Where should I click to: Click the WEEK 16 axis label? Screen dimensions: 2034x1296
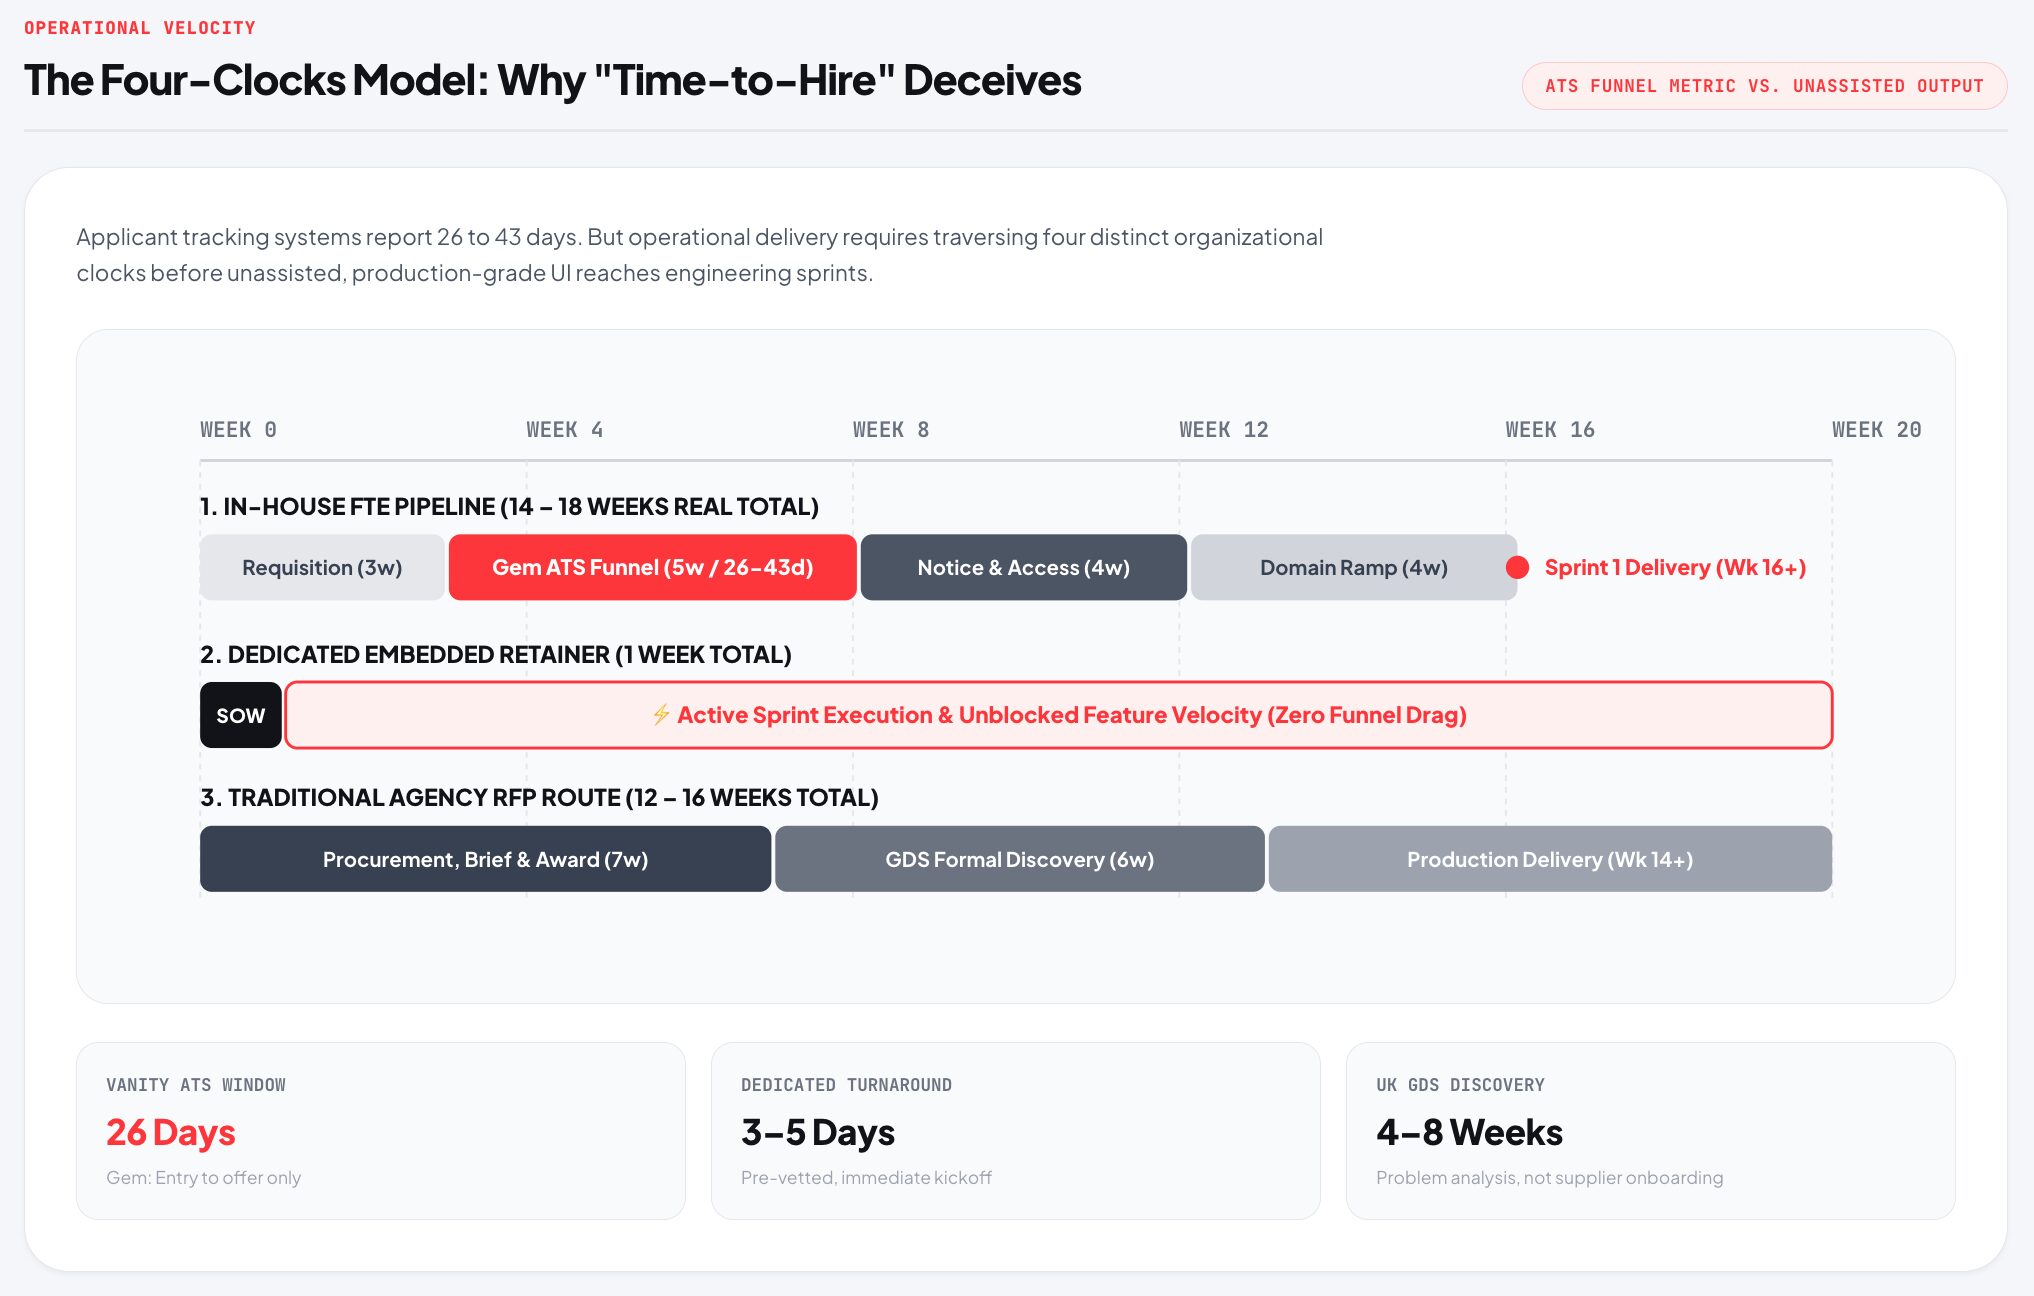click(x=1550, y=430)
